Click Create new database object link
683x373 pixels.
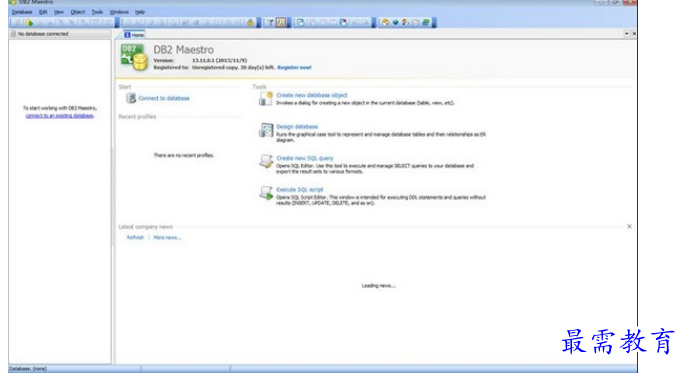[x=311, y=95]
